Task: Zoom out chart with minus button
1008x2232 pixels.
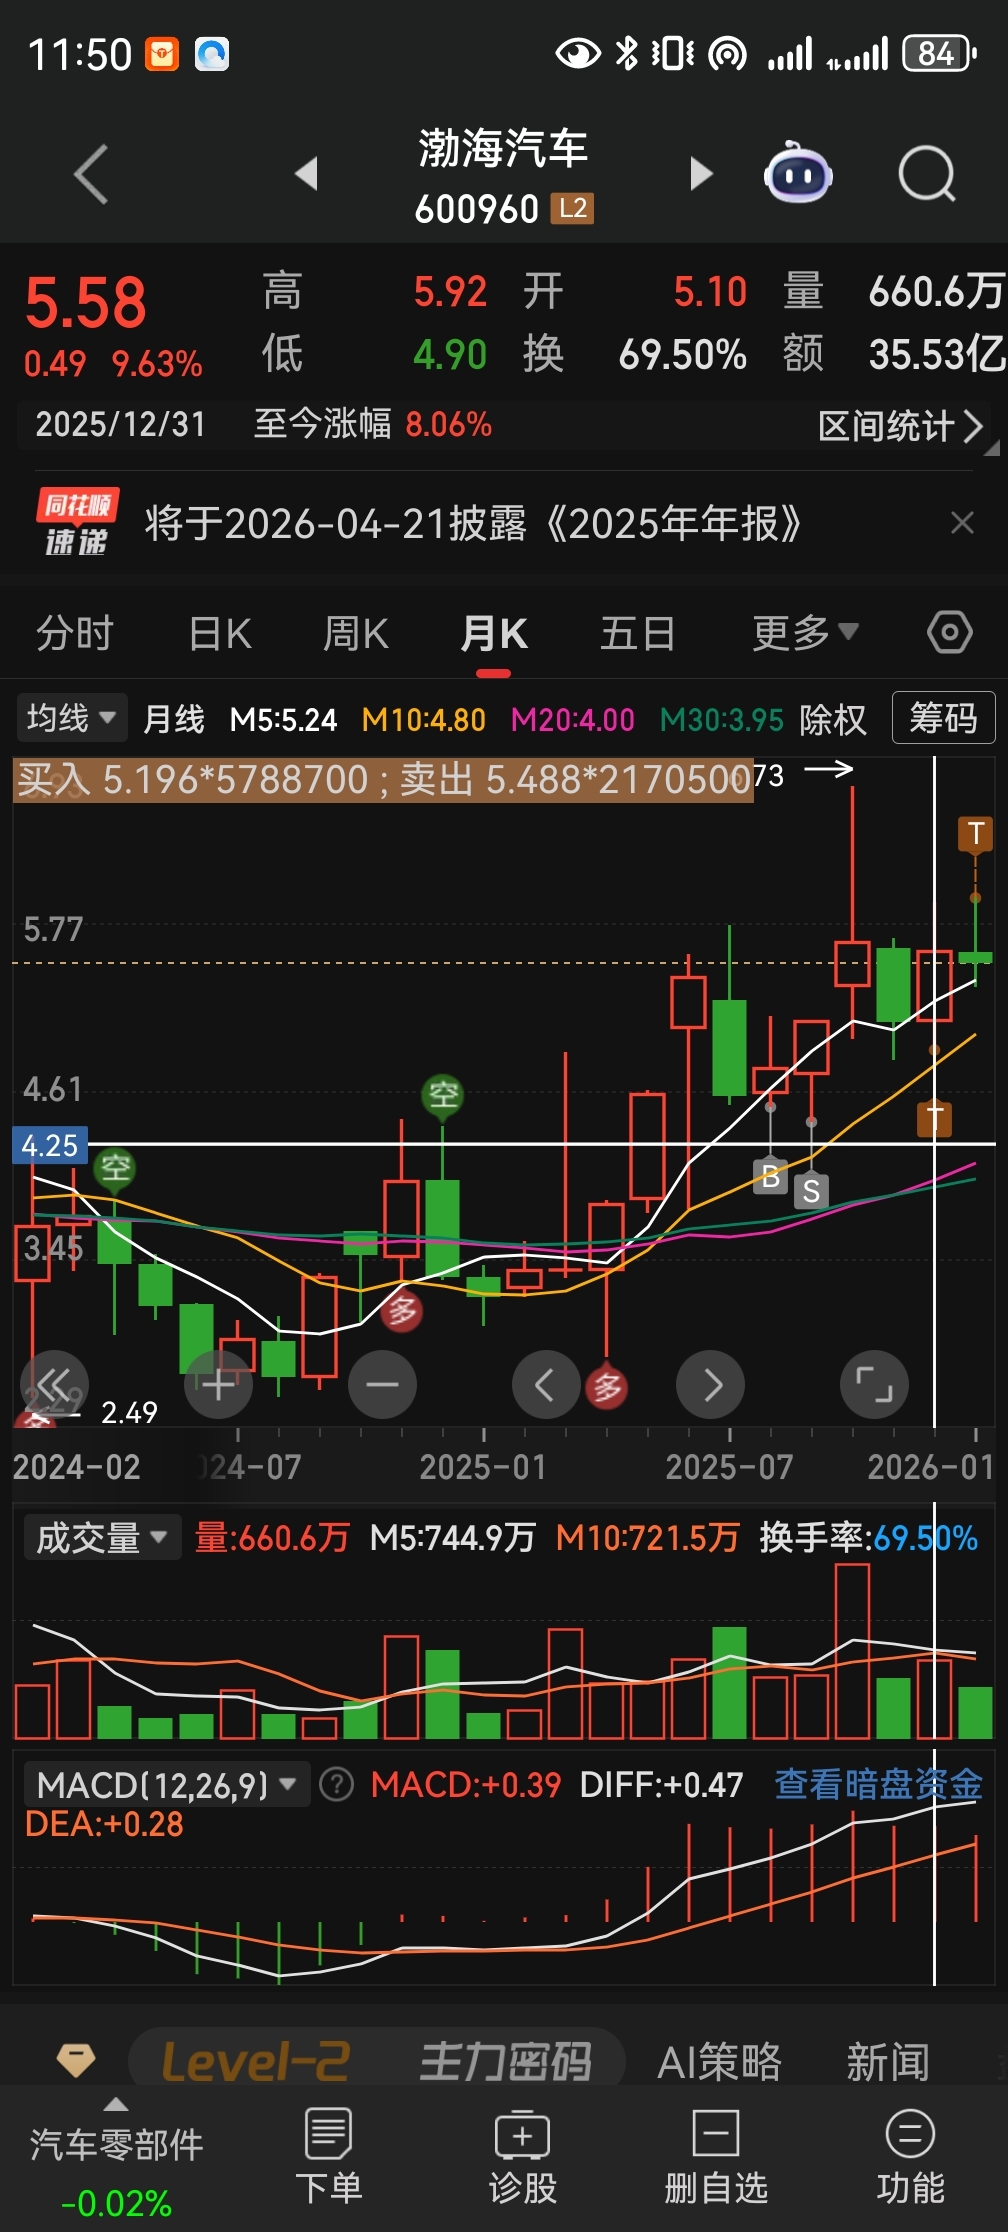Action: coord(382,1385)
